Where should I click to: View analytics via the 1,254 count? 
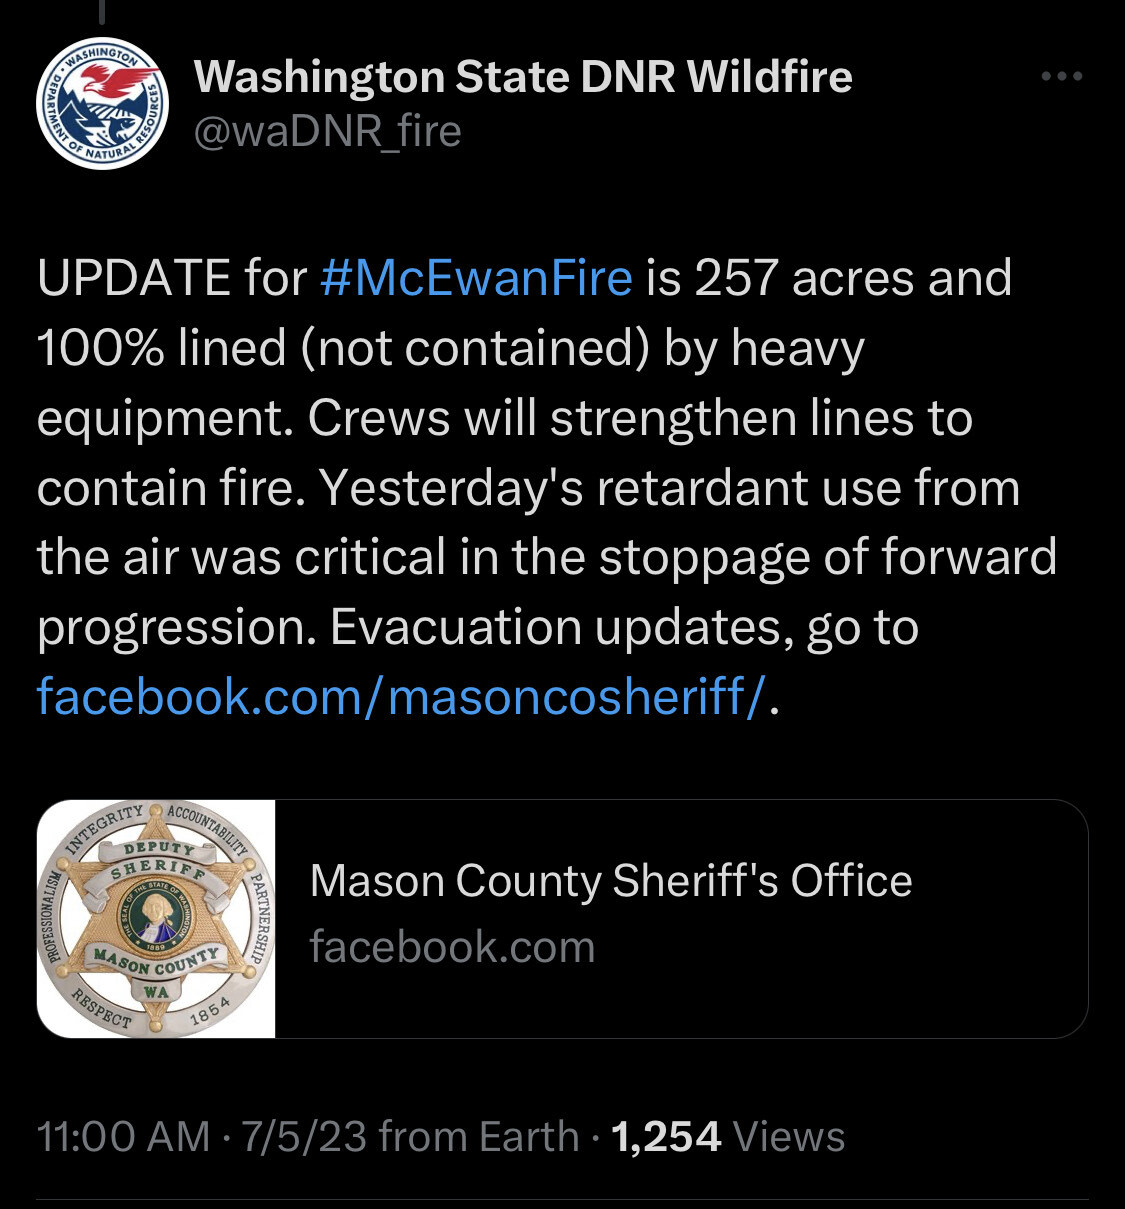tap(666, 1137)
